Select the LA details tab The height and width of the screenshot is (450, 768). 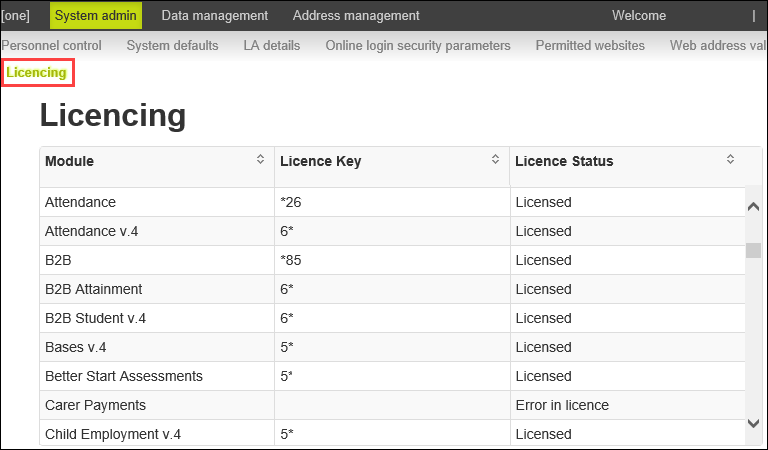[272, 46]
